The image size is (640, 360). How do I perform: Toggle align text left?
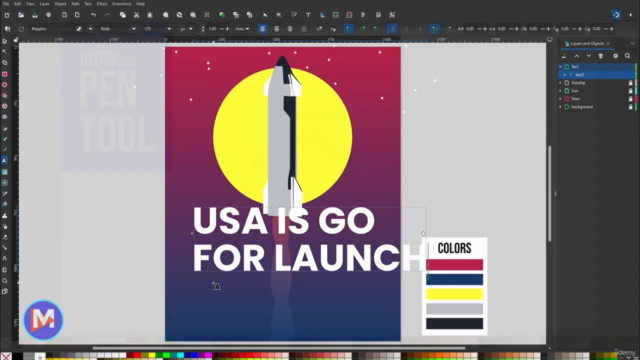pos(263,29)
